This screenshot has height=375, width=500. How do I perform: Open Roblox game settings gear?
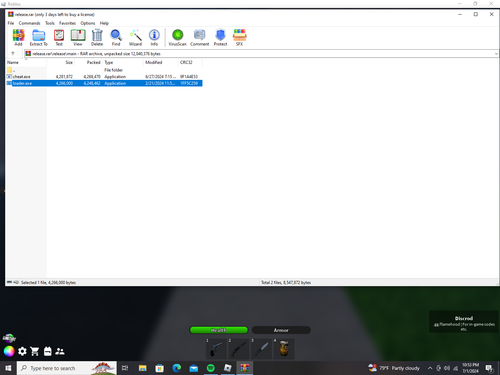[x=22, y=351]
